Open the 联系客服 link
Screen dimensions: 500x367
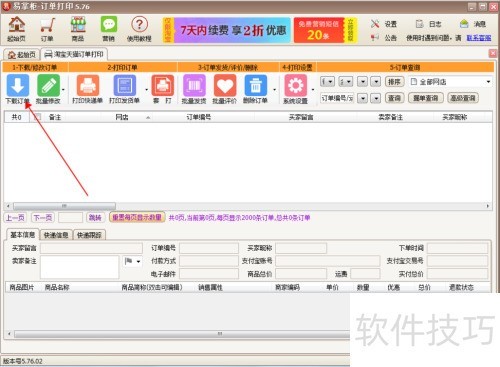[479, 38]
